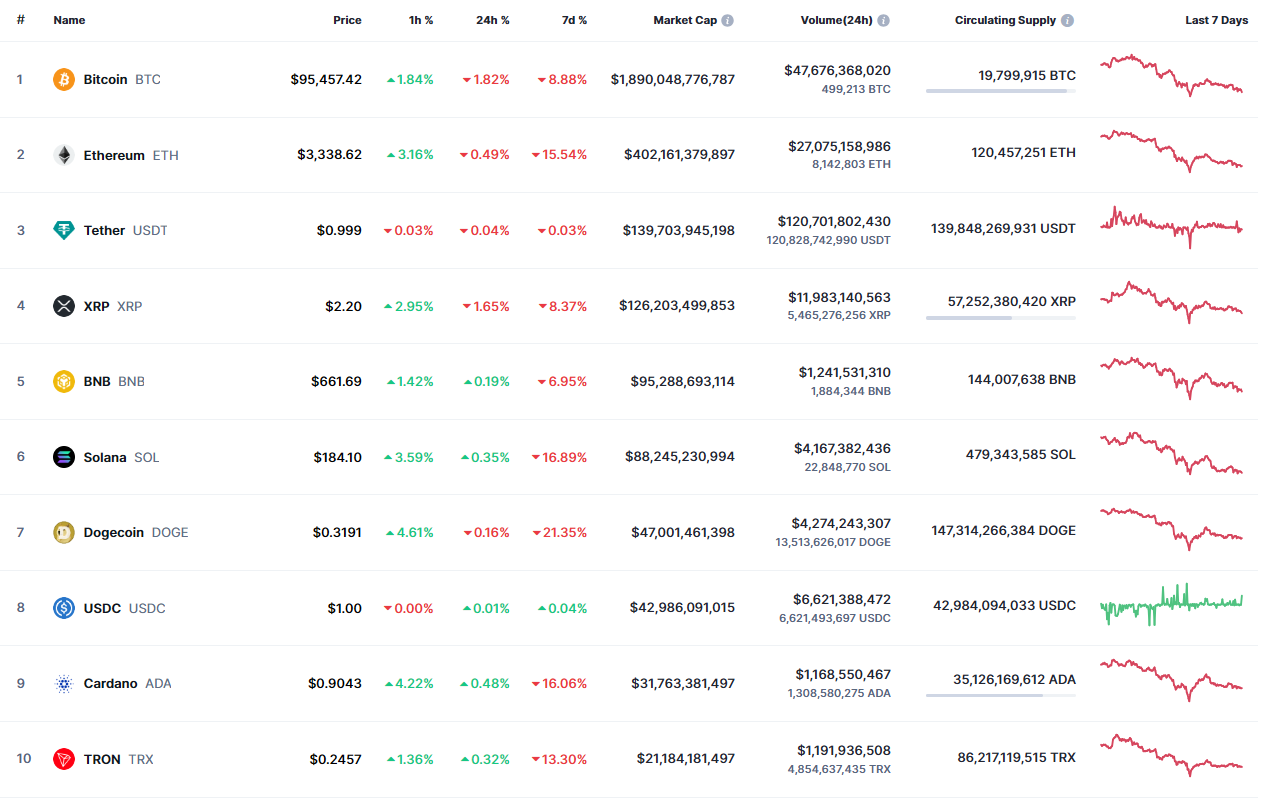This screenshot has width=1270, height=806.
Task: Click TRON supply 86,217,119,515 TRX
Action: coord(1017,758)
